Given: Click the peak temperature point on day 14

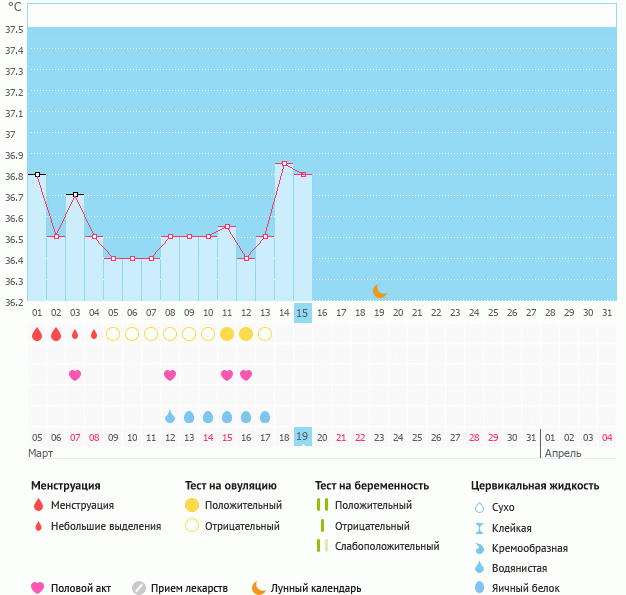Looking at the screenshot, I should [284, 164].
